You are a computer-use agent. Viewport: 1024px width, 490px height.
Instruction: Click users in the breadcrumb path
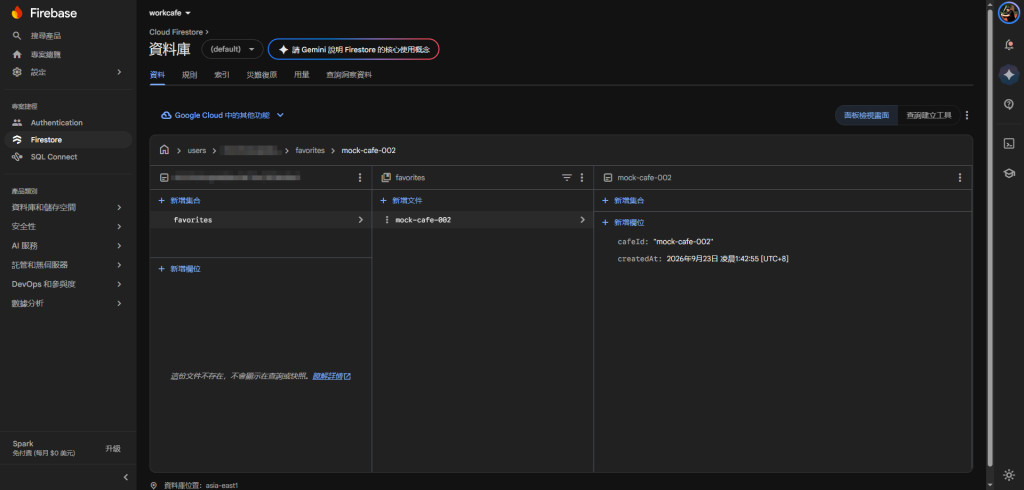(197, 150)
